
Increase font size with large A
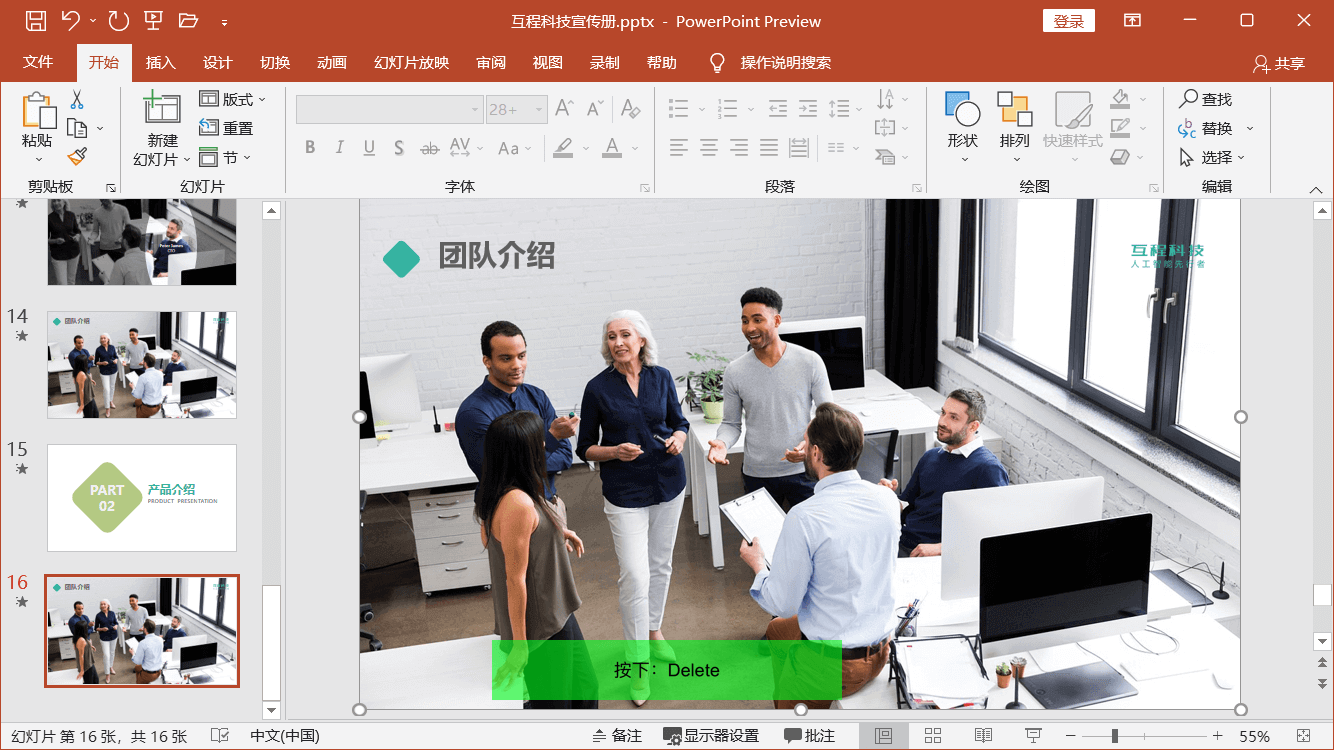[564, 108]
